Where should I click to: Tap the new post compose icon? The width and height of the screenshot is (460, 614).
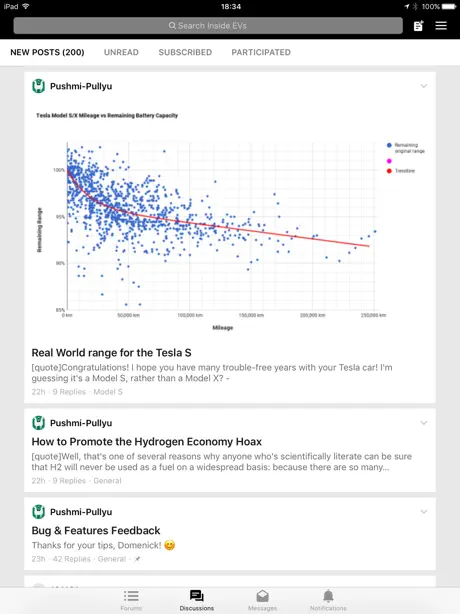tap(418, 26)
